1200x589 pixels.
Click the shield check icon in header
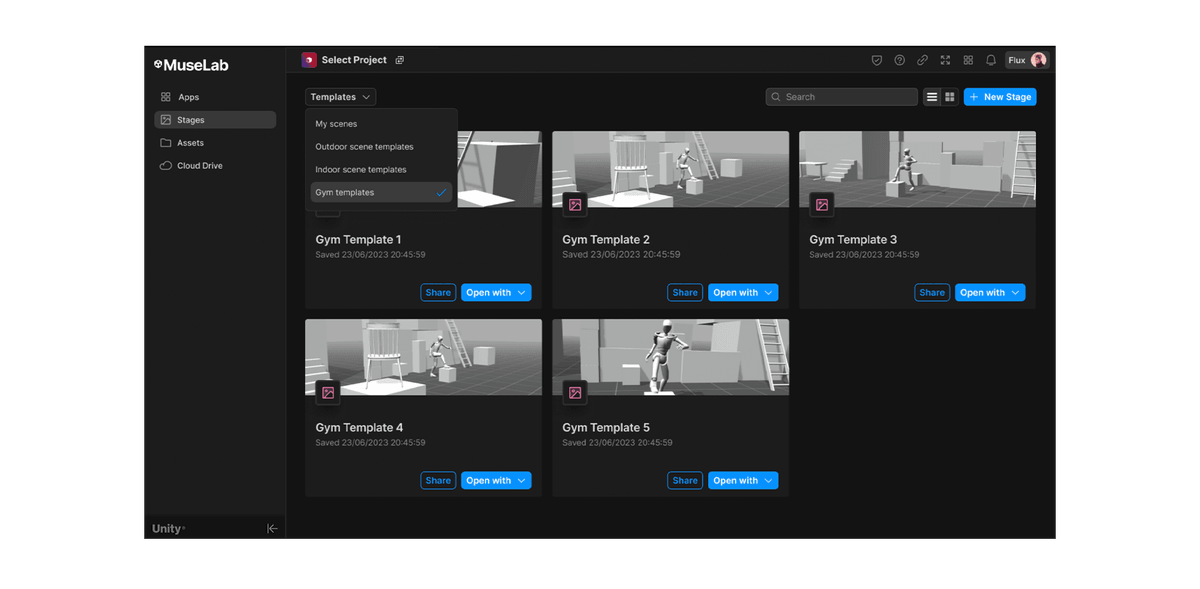pos(877,60)
